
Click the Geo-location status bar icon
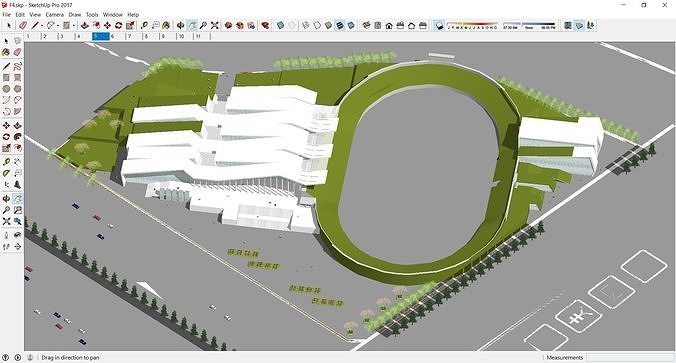(x=6, y=357)
